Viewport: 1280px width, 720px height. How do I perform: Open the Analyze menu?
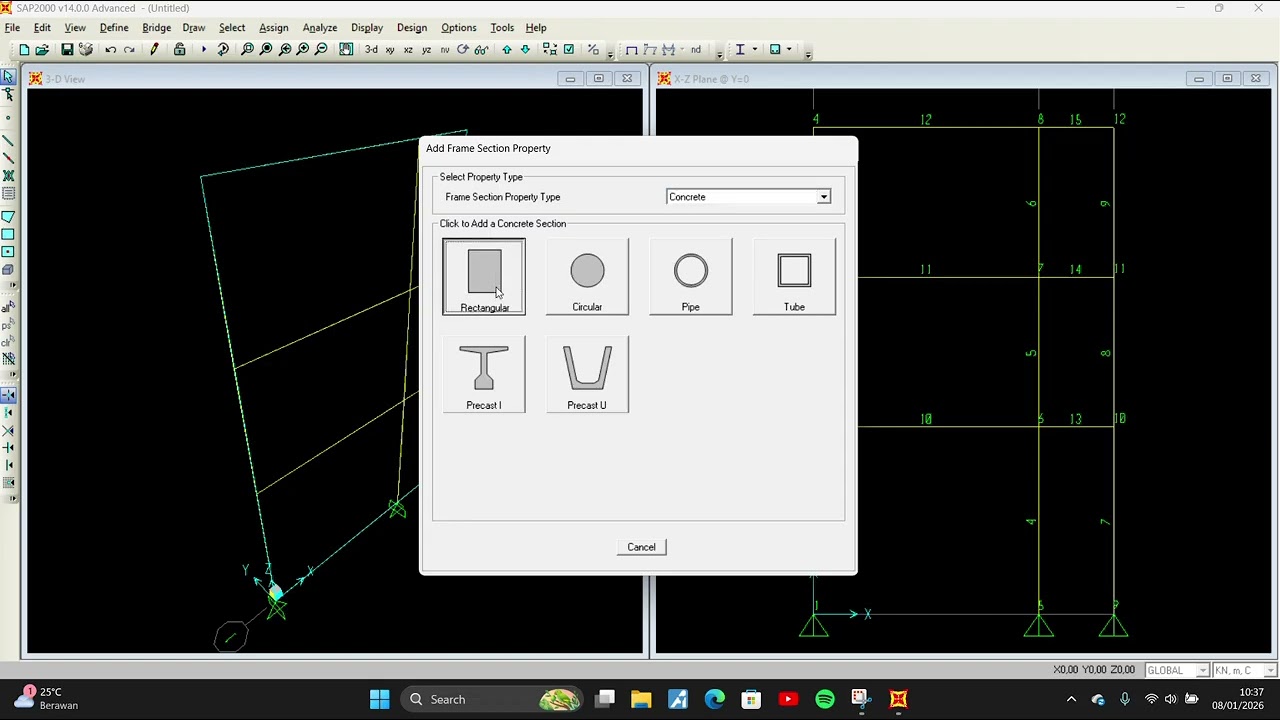(320, 28)
